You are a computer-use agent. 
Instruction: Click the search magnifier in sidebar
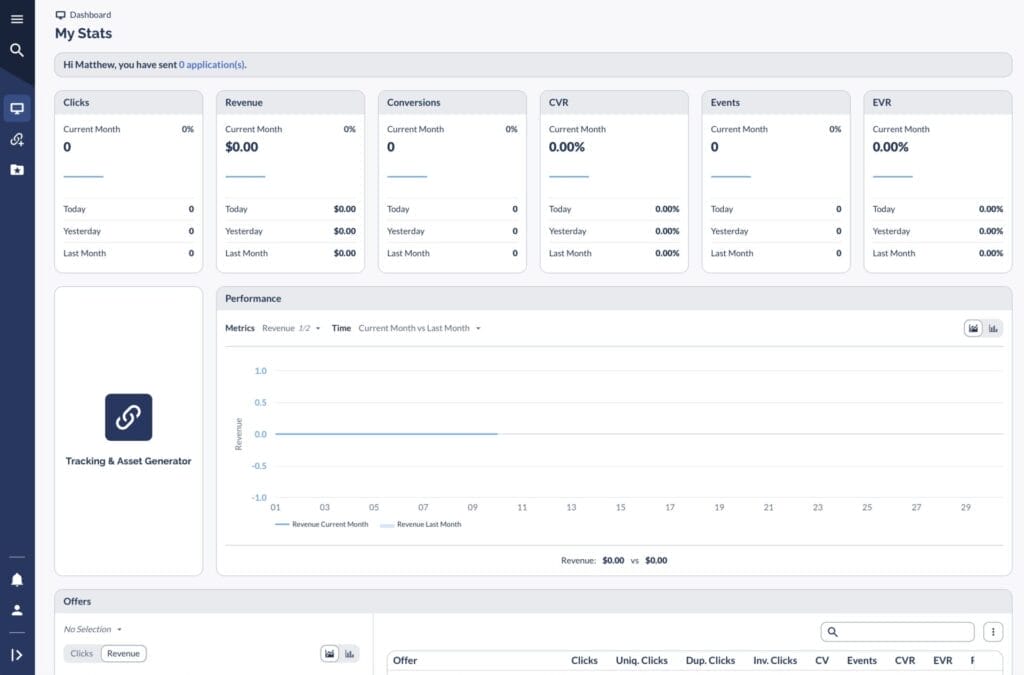[x=17, y=50]
